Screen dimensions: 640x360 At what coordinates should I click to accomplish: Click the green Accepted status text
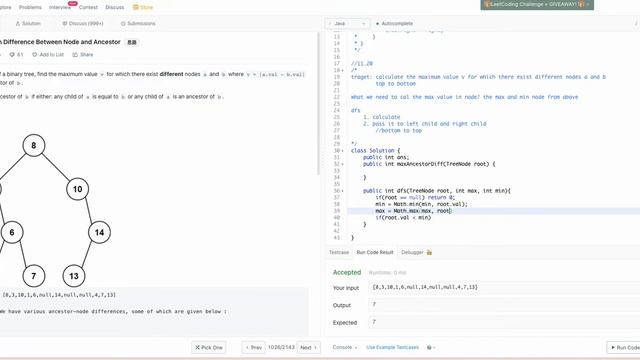click(347, 272)
